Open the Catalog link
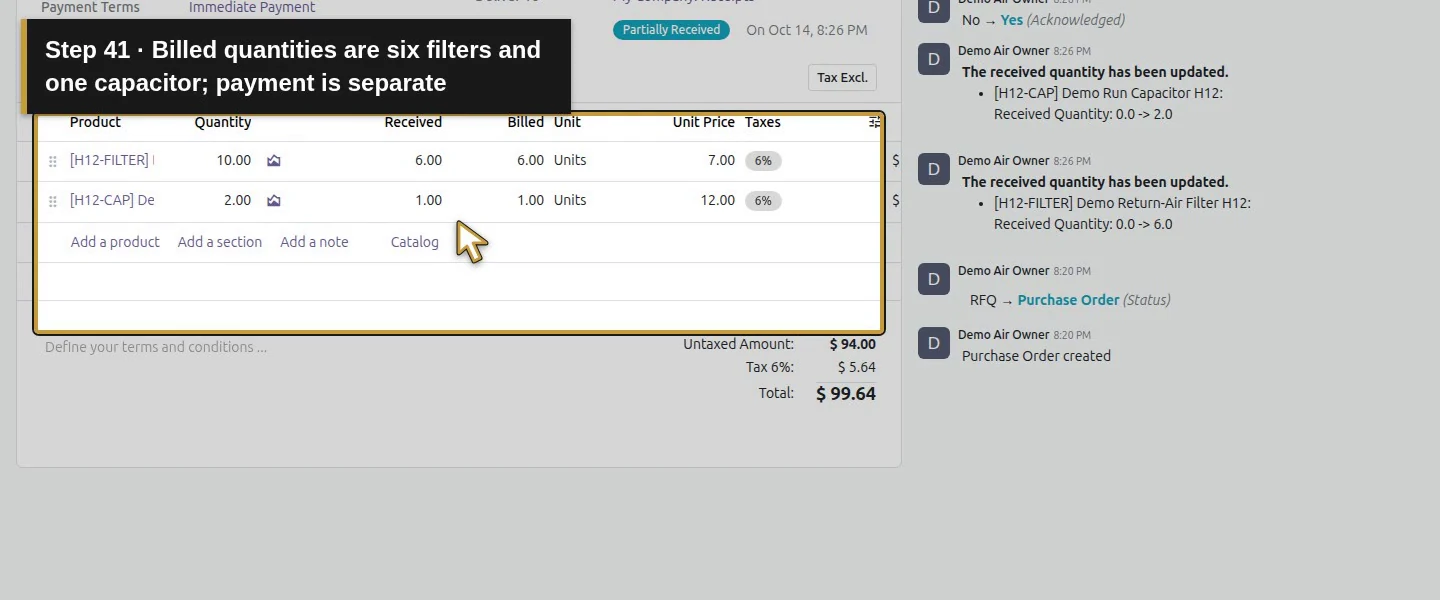Viewport: 1440px width, 600px height. click(x=415, y=242)
